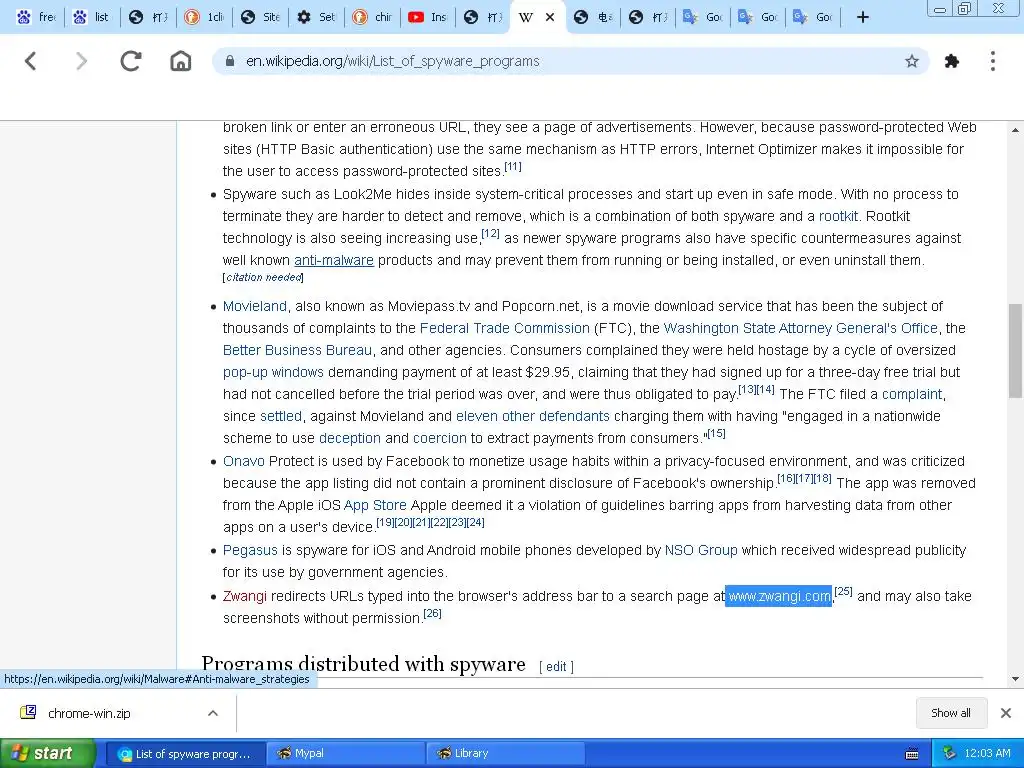Screen dimensions: 1024x768
Task: Open the Chrome three-dot menu
Action: pyautogui.click(x=993, y=61)
